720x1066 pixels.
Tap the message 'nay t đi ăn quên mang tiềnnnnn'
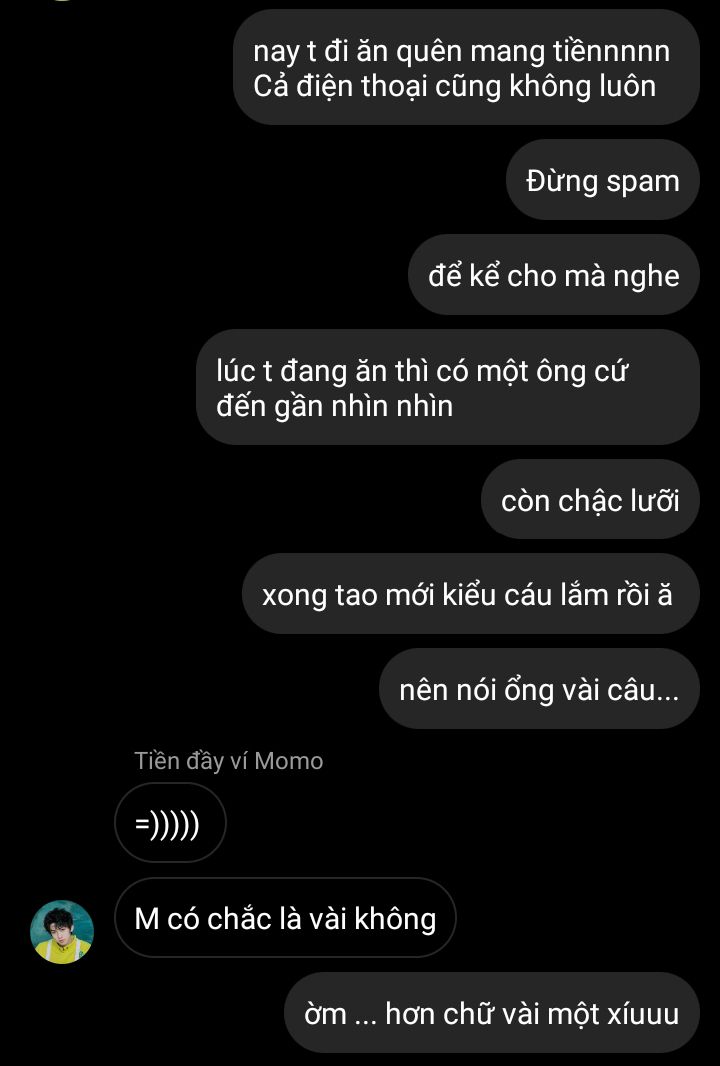tap(462, 52)
